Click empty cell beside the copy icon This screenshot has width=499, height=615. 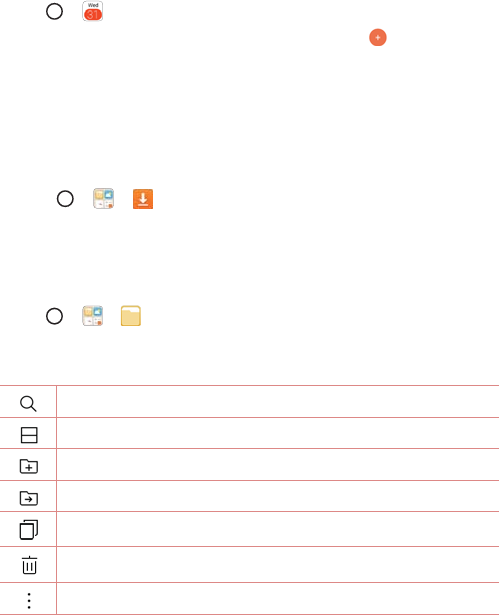pyautogui.click(x=278, y=529)
